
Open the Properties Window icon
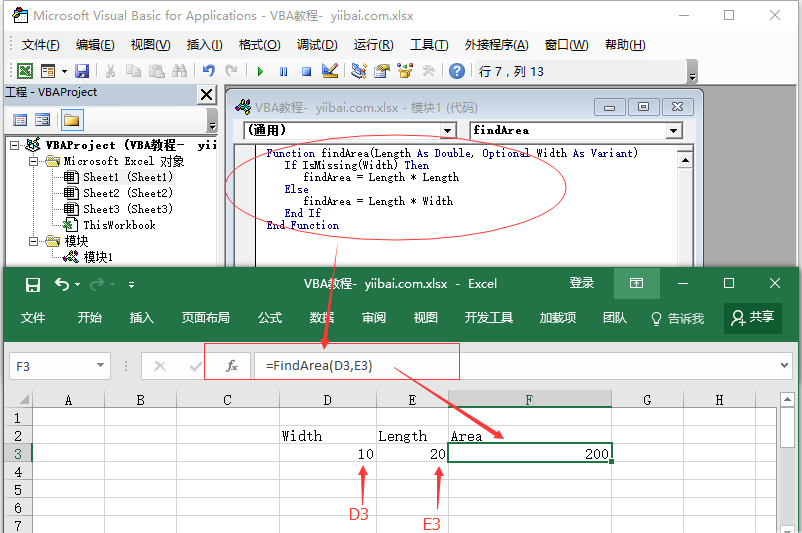[x=382, y=71]
